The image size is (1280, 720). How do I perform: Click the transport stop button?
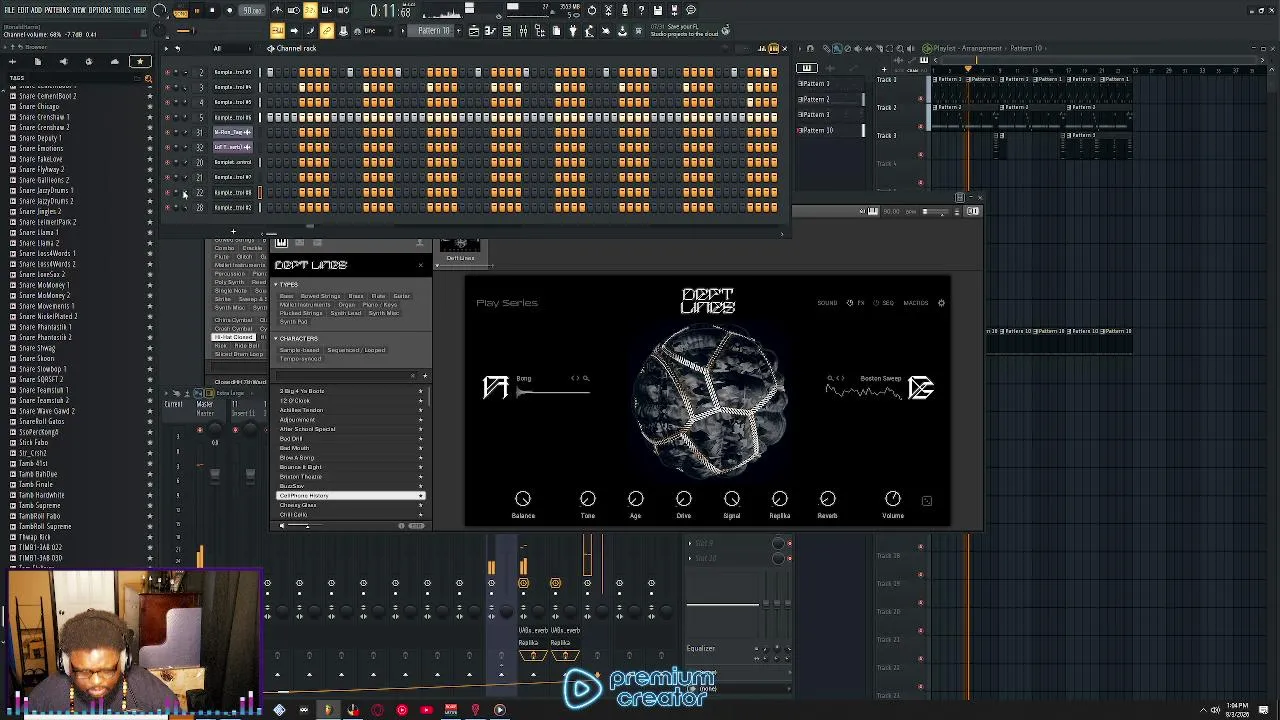(212, 11)
